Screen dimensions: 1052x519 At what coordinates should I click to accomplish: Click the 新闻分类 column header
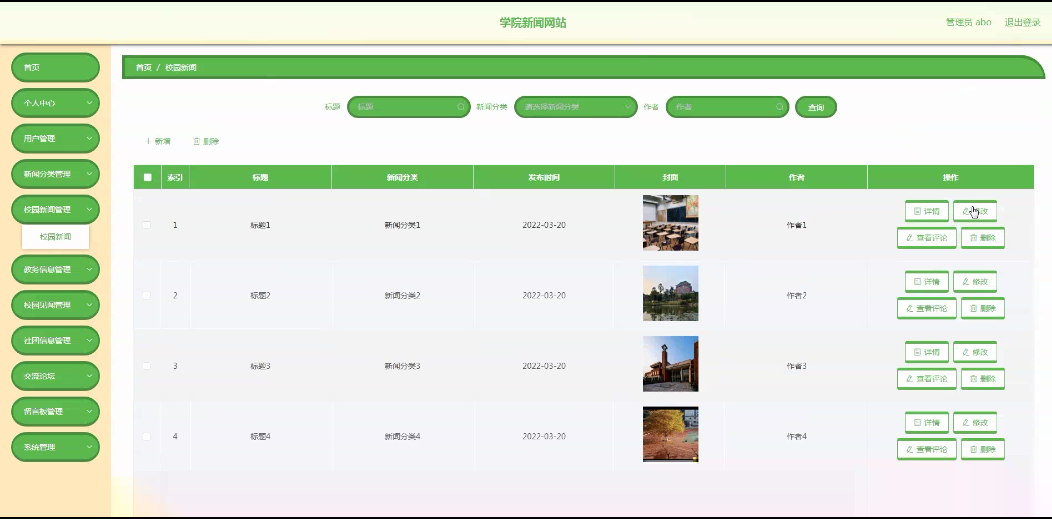[x=402, y=178]
